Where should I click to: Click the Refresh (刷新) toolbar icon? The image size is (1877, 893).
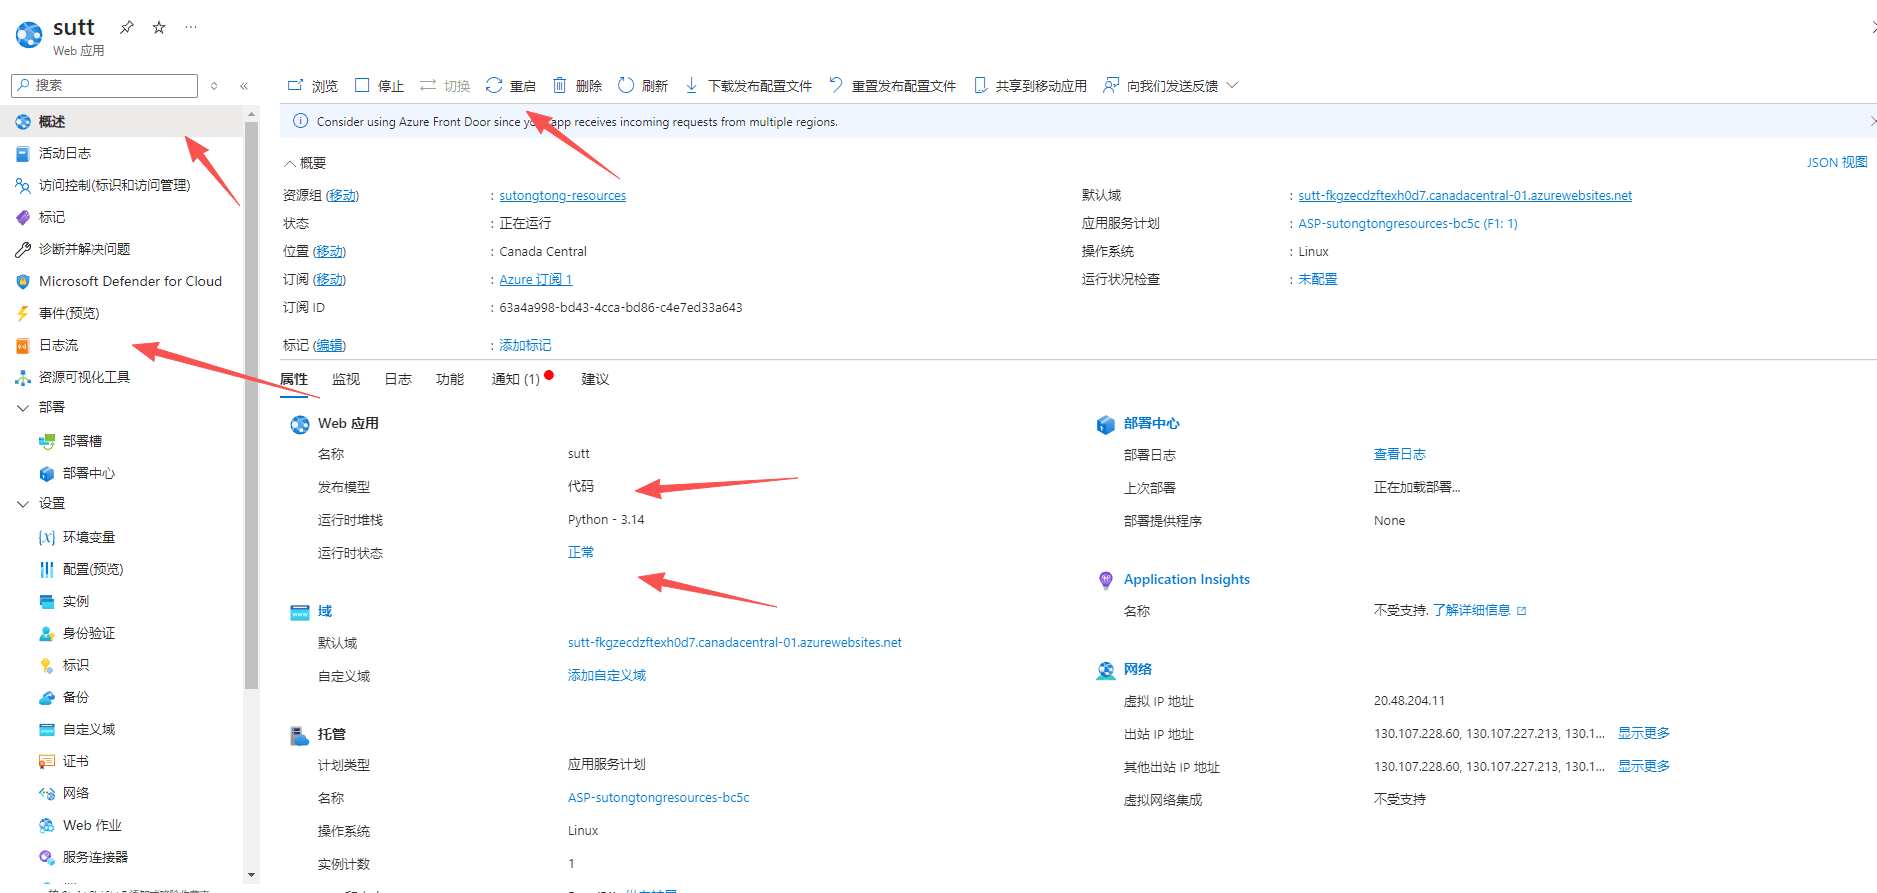(626, 86)
